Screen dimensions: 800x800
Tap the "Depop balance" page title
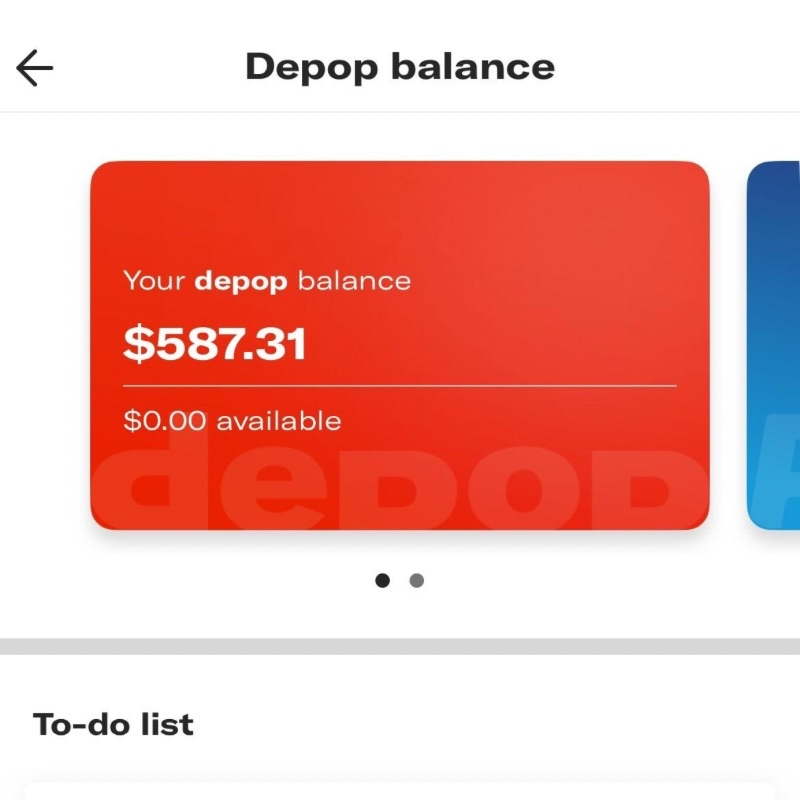400,67
